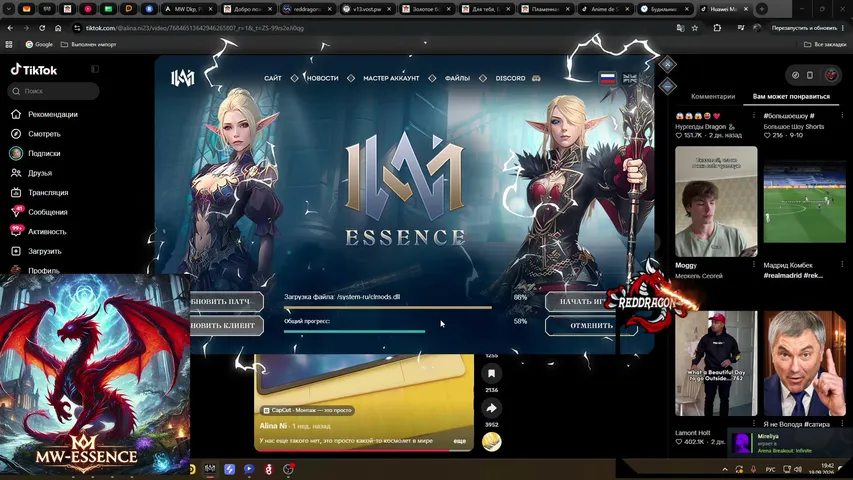Switch to the Будильник browser tab
This screenshot has width=853, height=480.
pyautogui.click(x=665, y=9)
